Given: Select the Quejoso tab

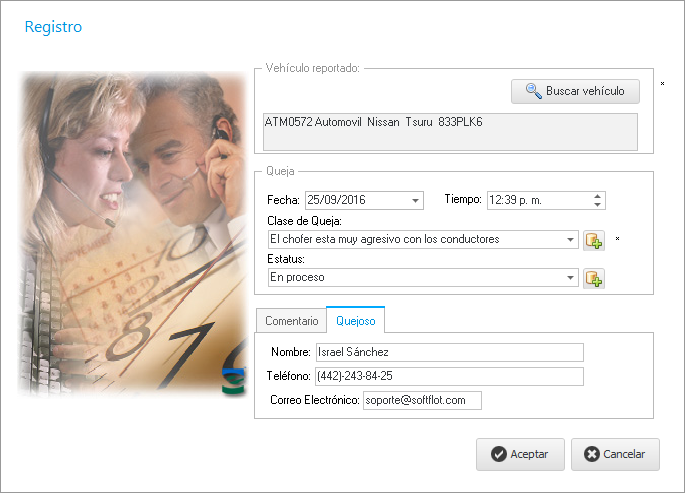Looking at the screenshot, I should pos(356,321).
